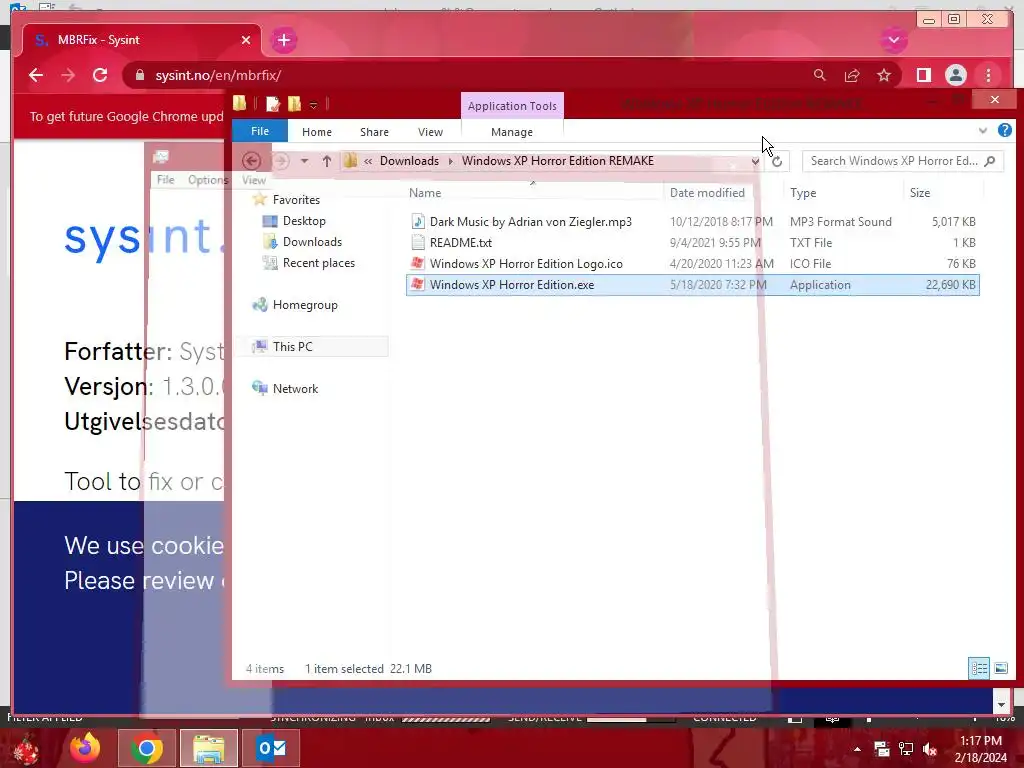The image size is (1024, 768).
Task: Switch to Home ribbon tab
Action: click(317, 132)
